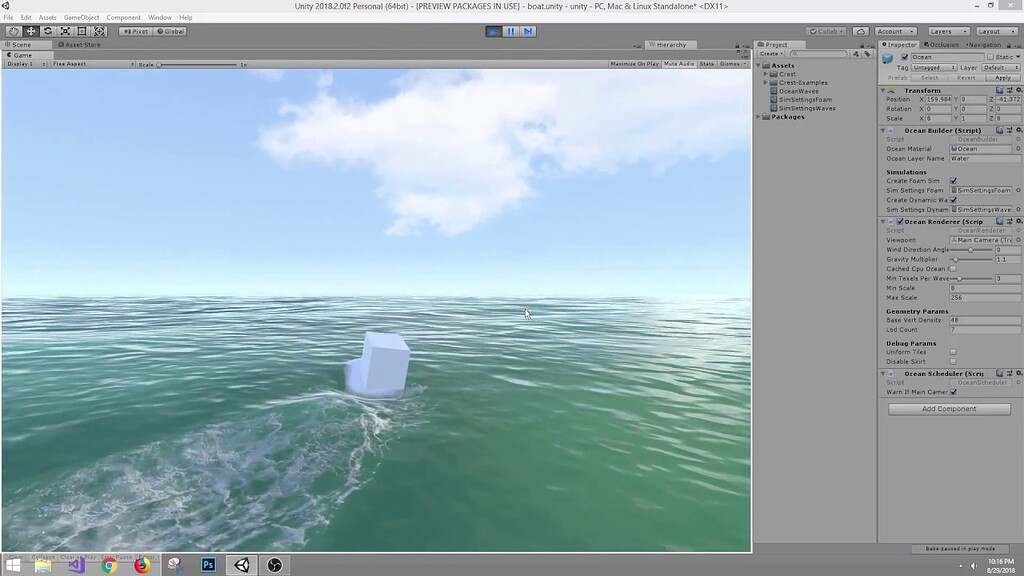Open the Layer dropdown set to Default
This screenshot has height=576, width=1024.
tap(1000, 67)
